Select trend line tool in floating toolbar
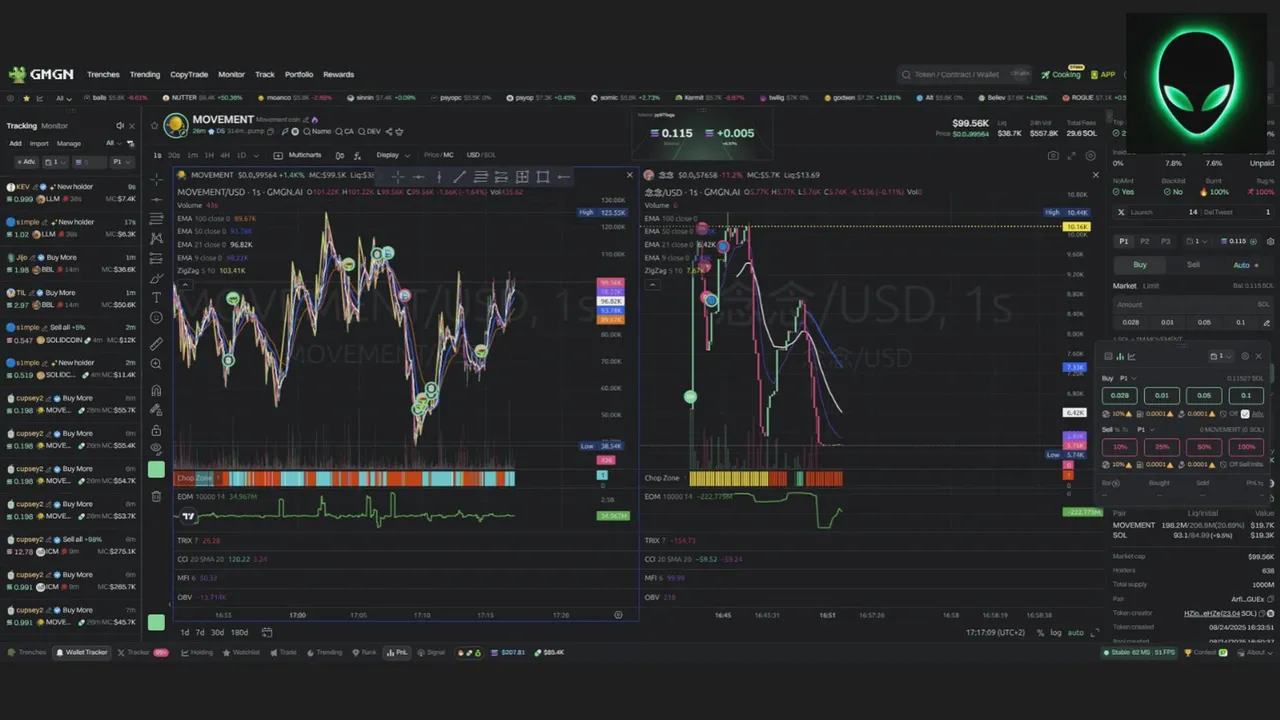The height and width of the screenshot is (720, 1280). (459, 177)
